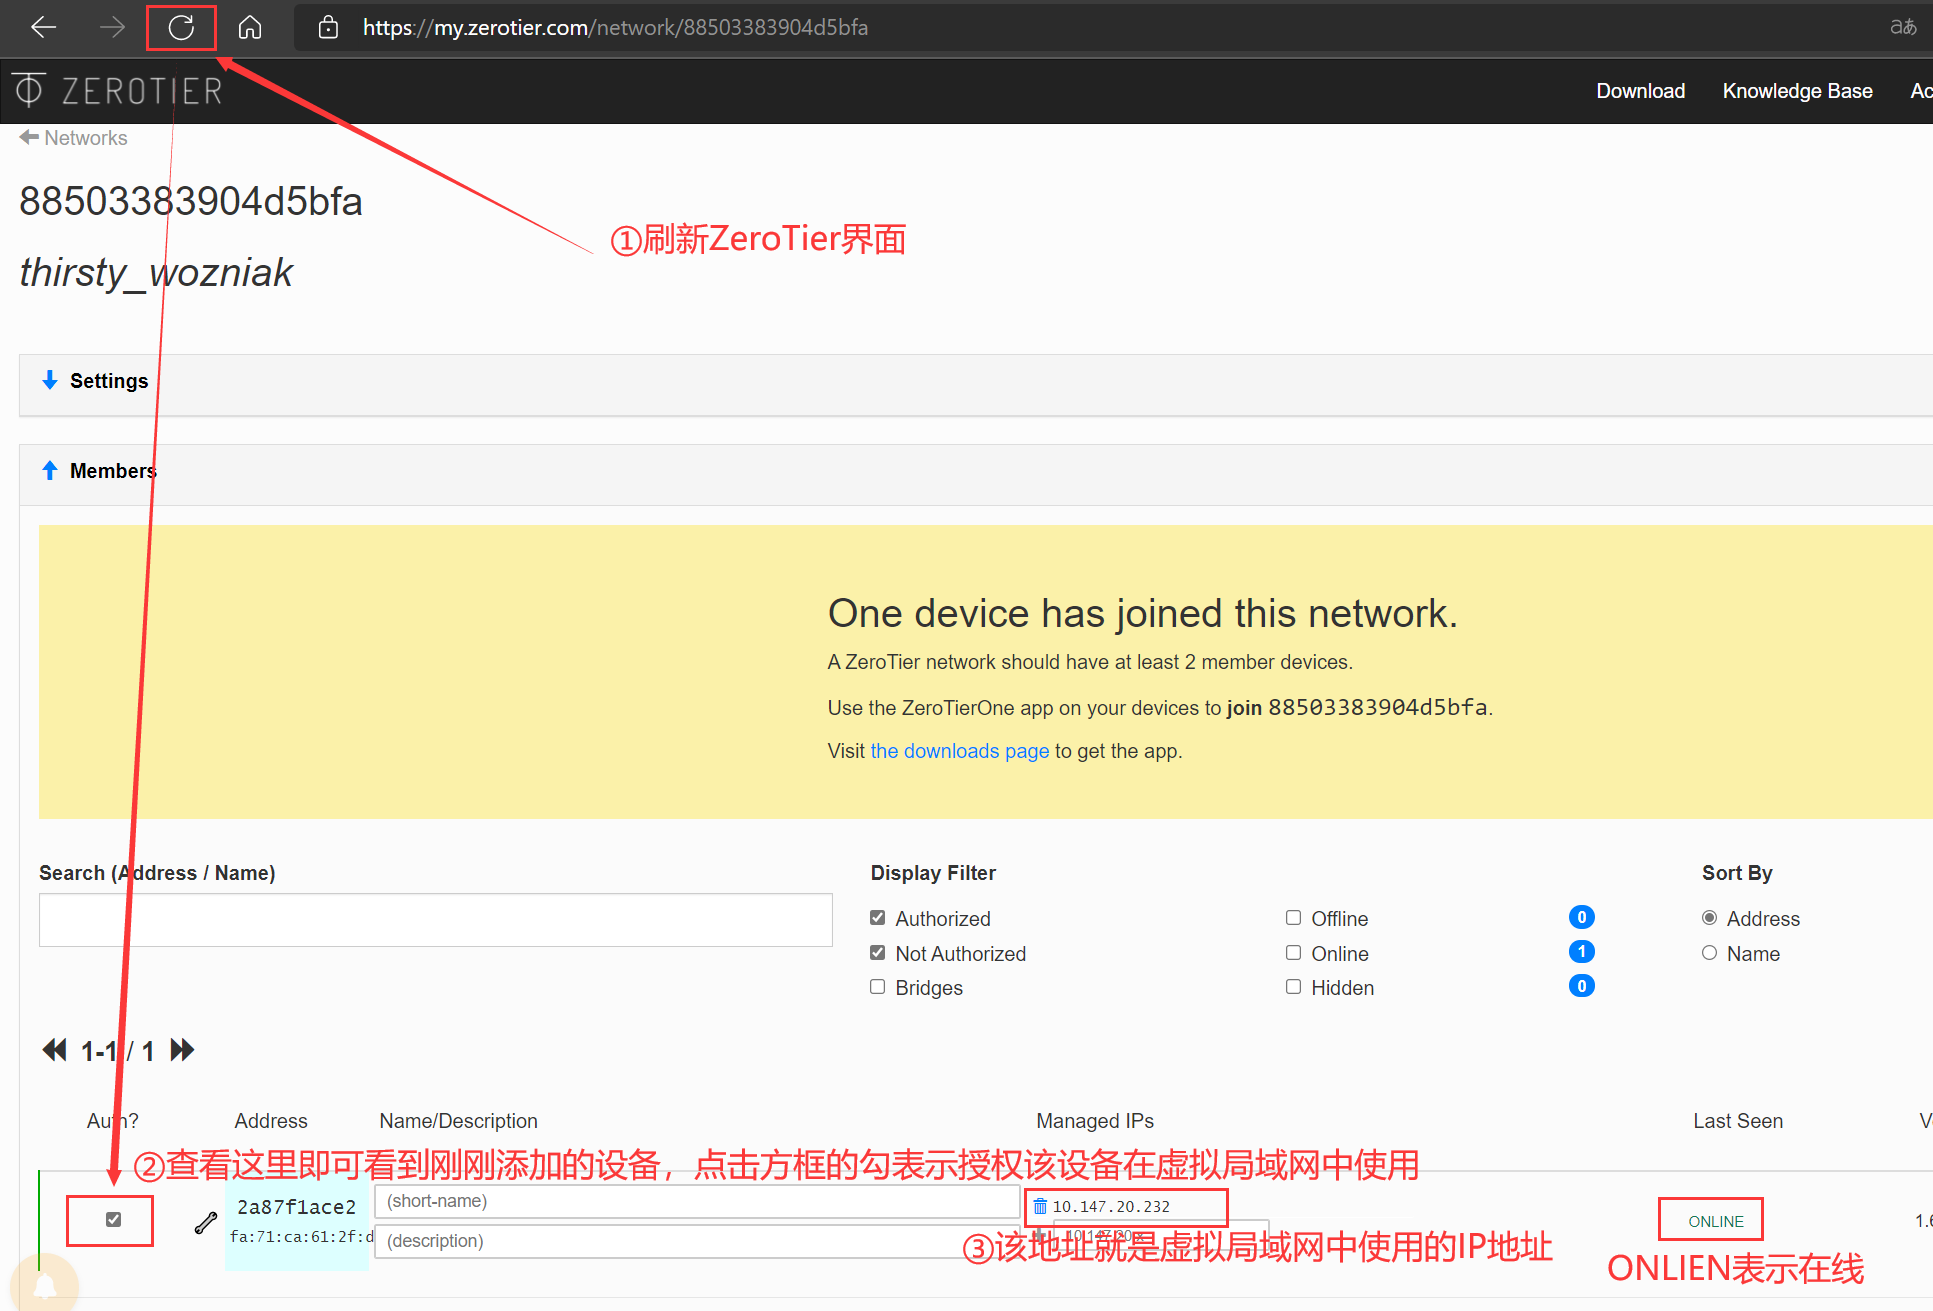Click the Online count badge
This screenshot has width=1933, height=1311.
[x=1581, y=951]
